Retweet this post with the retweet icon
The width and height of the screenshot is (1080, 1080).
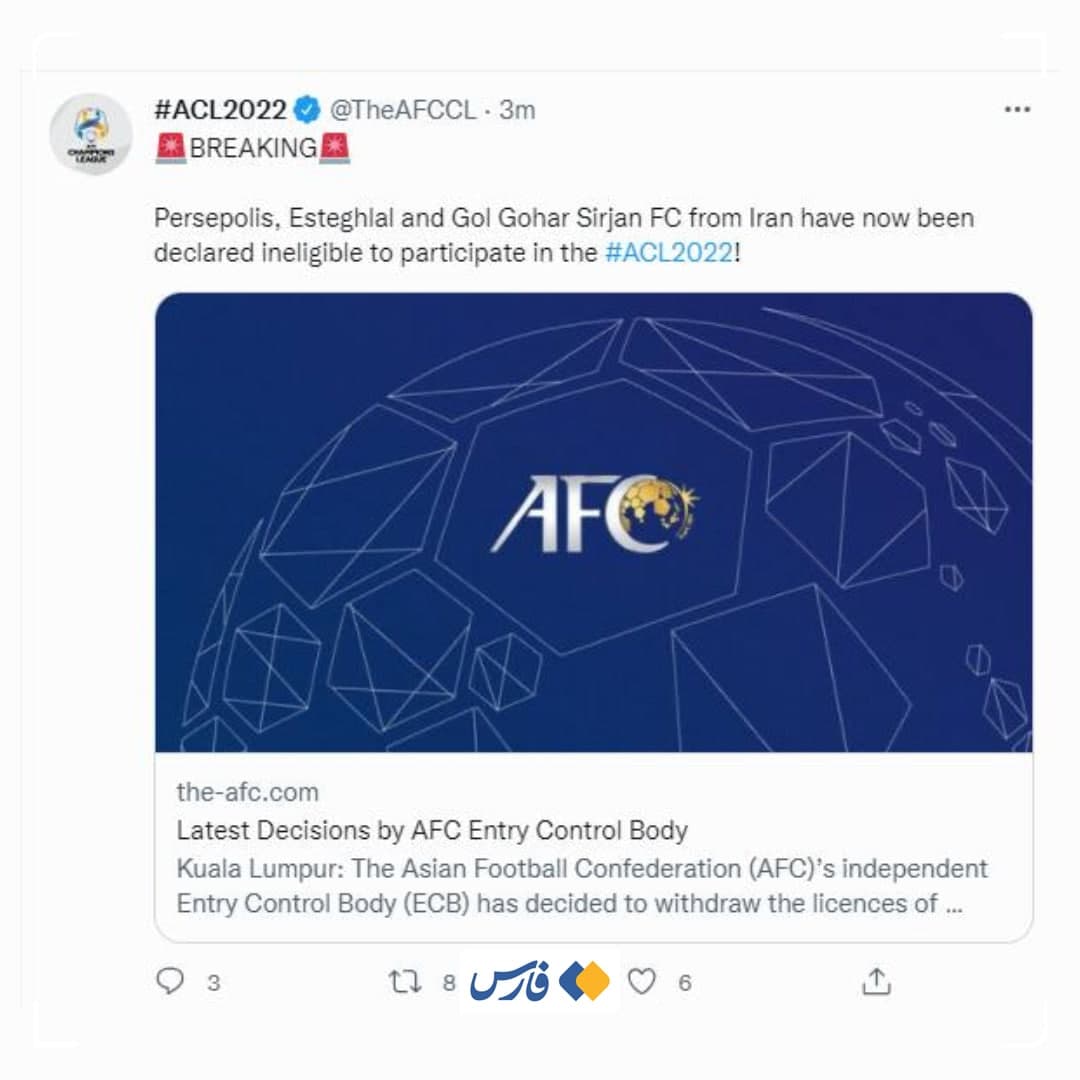[404, 982]
